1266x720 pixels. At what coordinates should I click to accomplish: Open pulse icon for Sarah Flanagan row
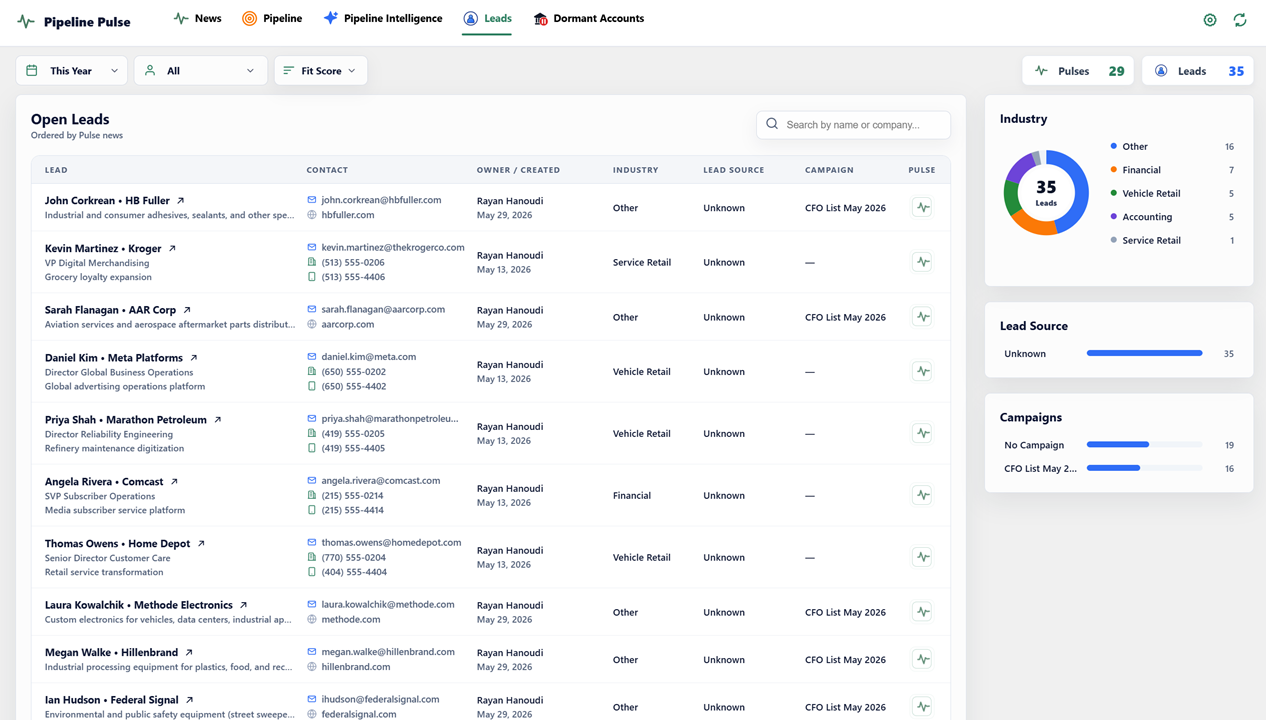pyautogui.click(x=922, y=317)
